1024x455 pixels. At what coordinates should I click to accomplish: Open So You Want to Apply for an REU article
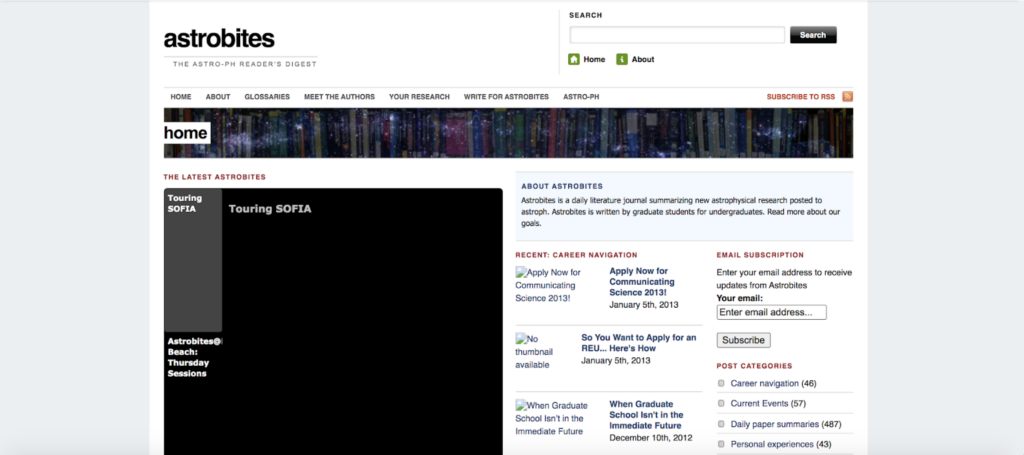tap(639, 343)
